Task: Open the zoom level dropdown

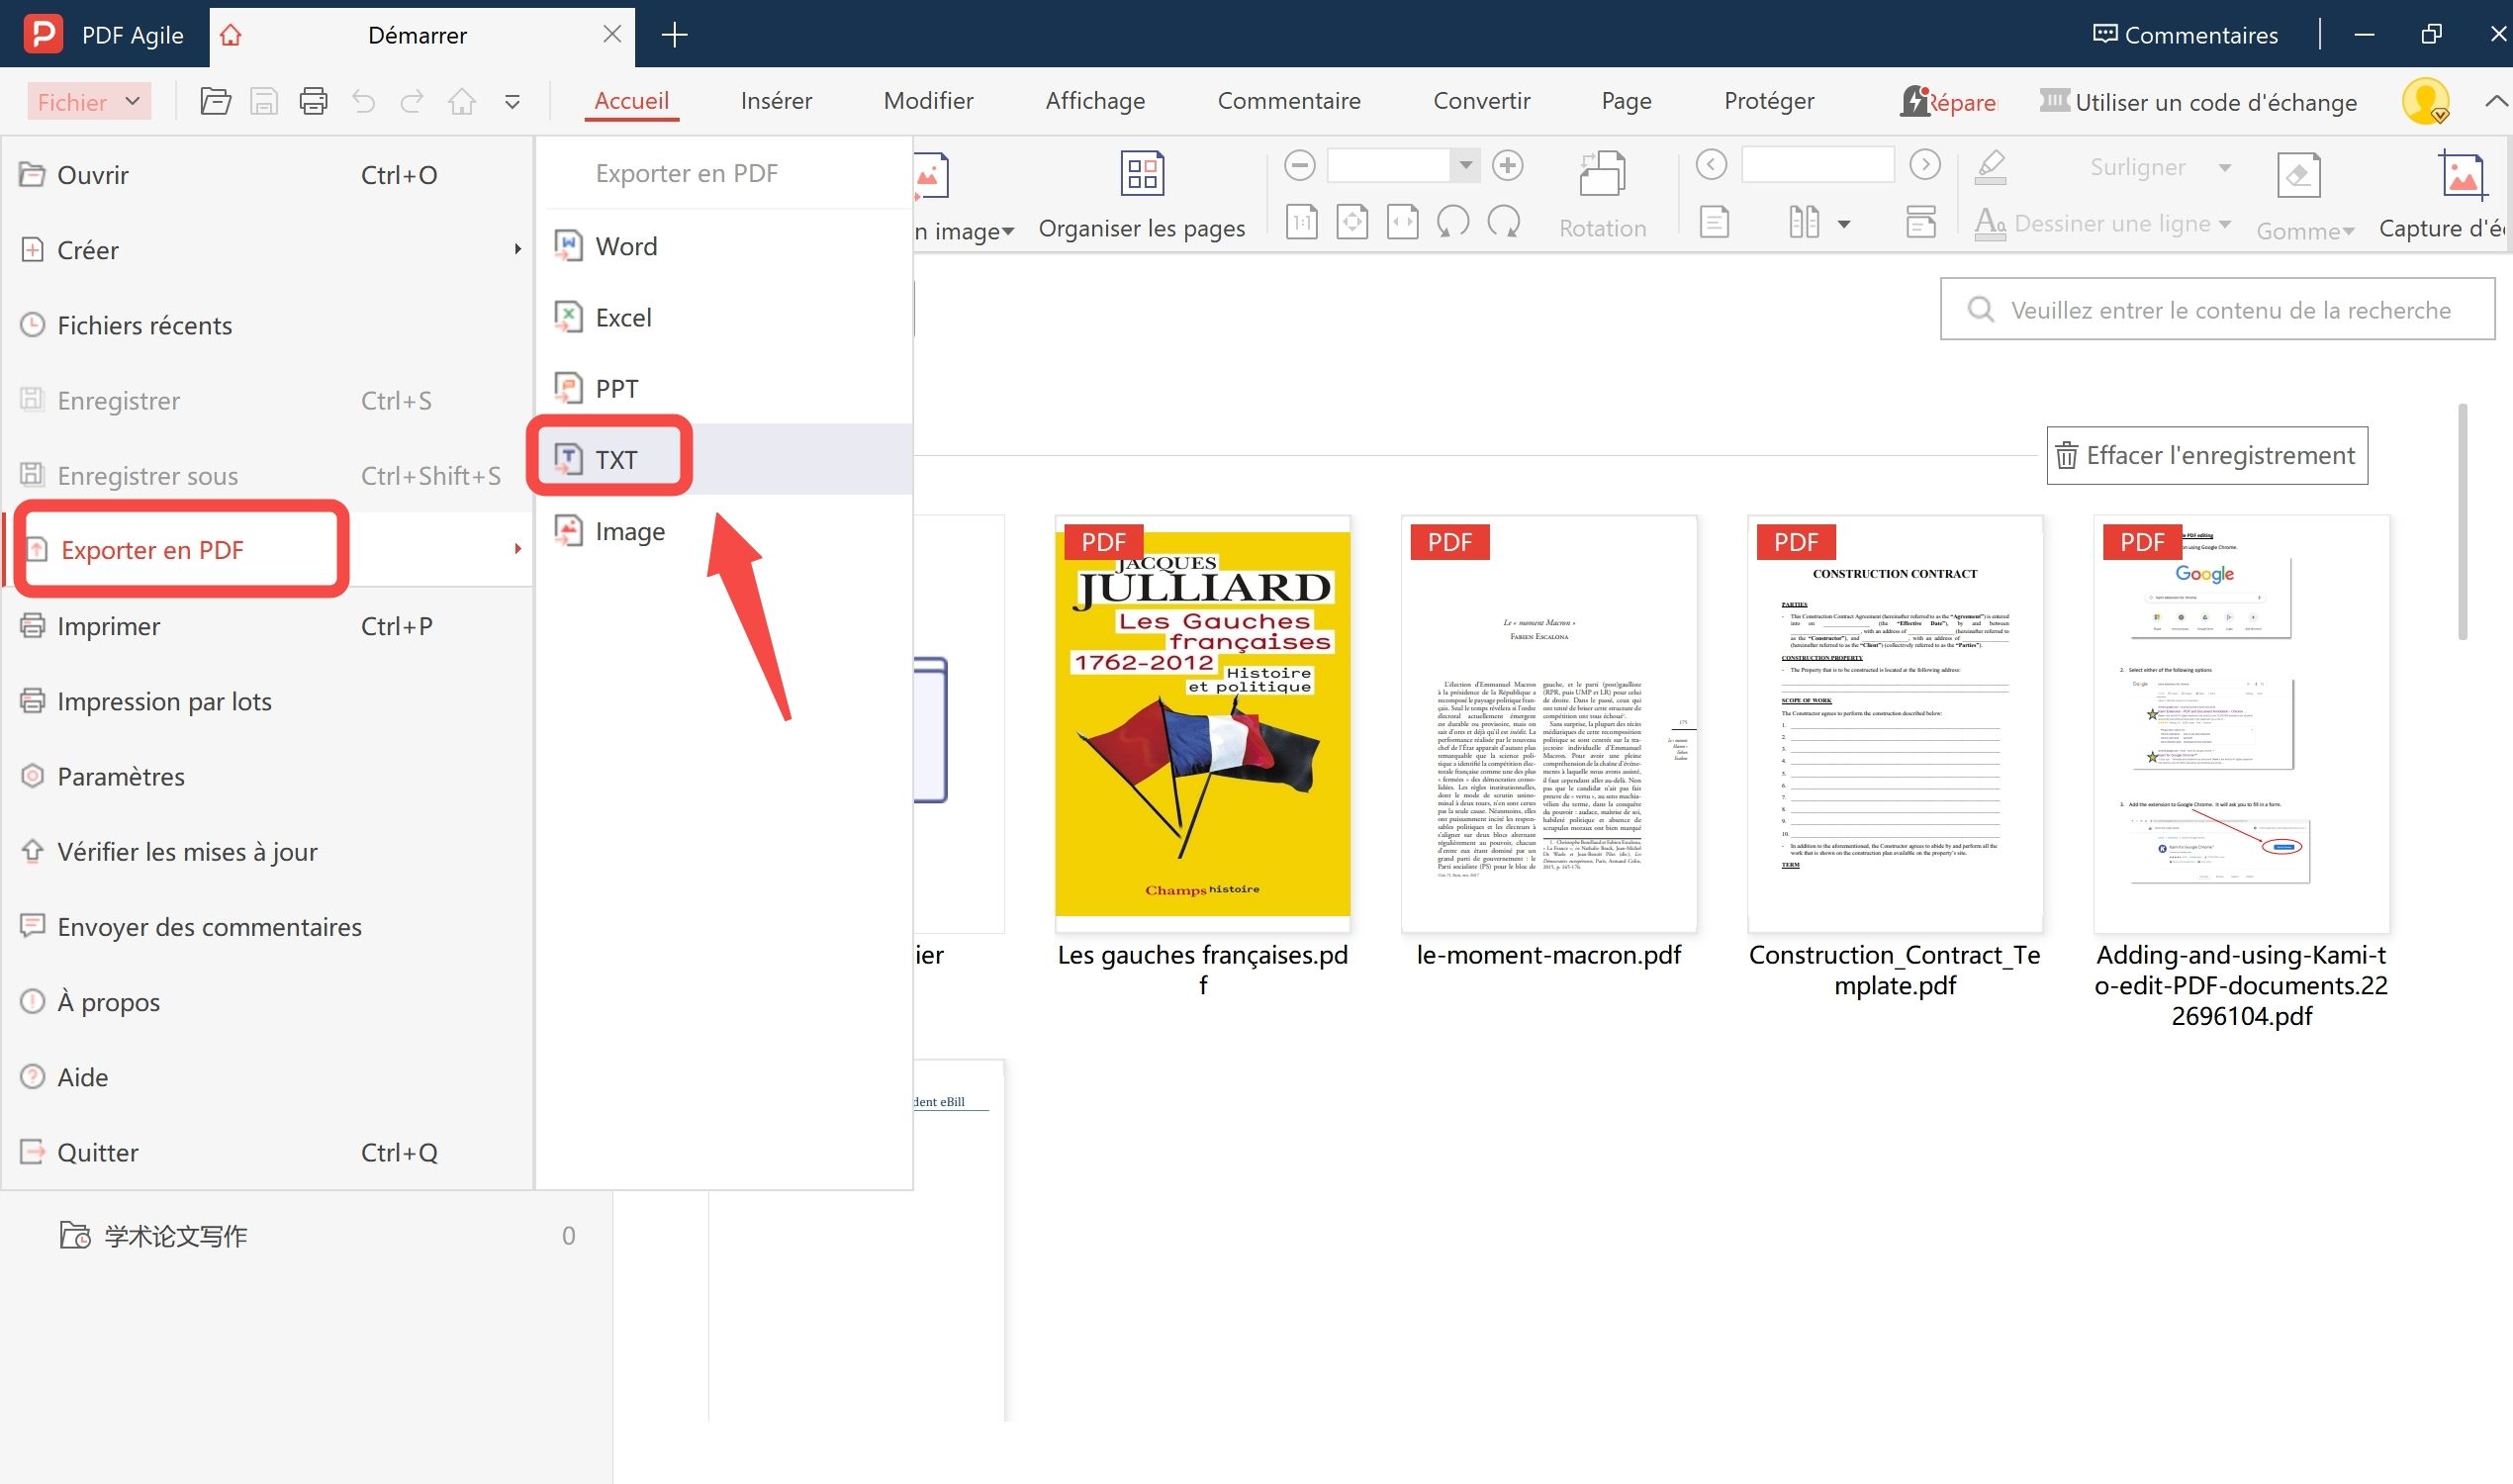Action: (1465, 165)
